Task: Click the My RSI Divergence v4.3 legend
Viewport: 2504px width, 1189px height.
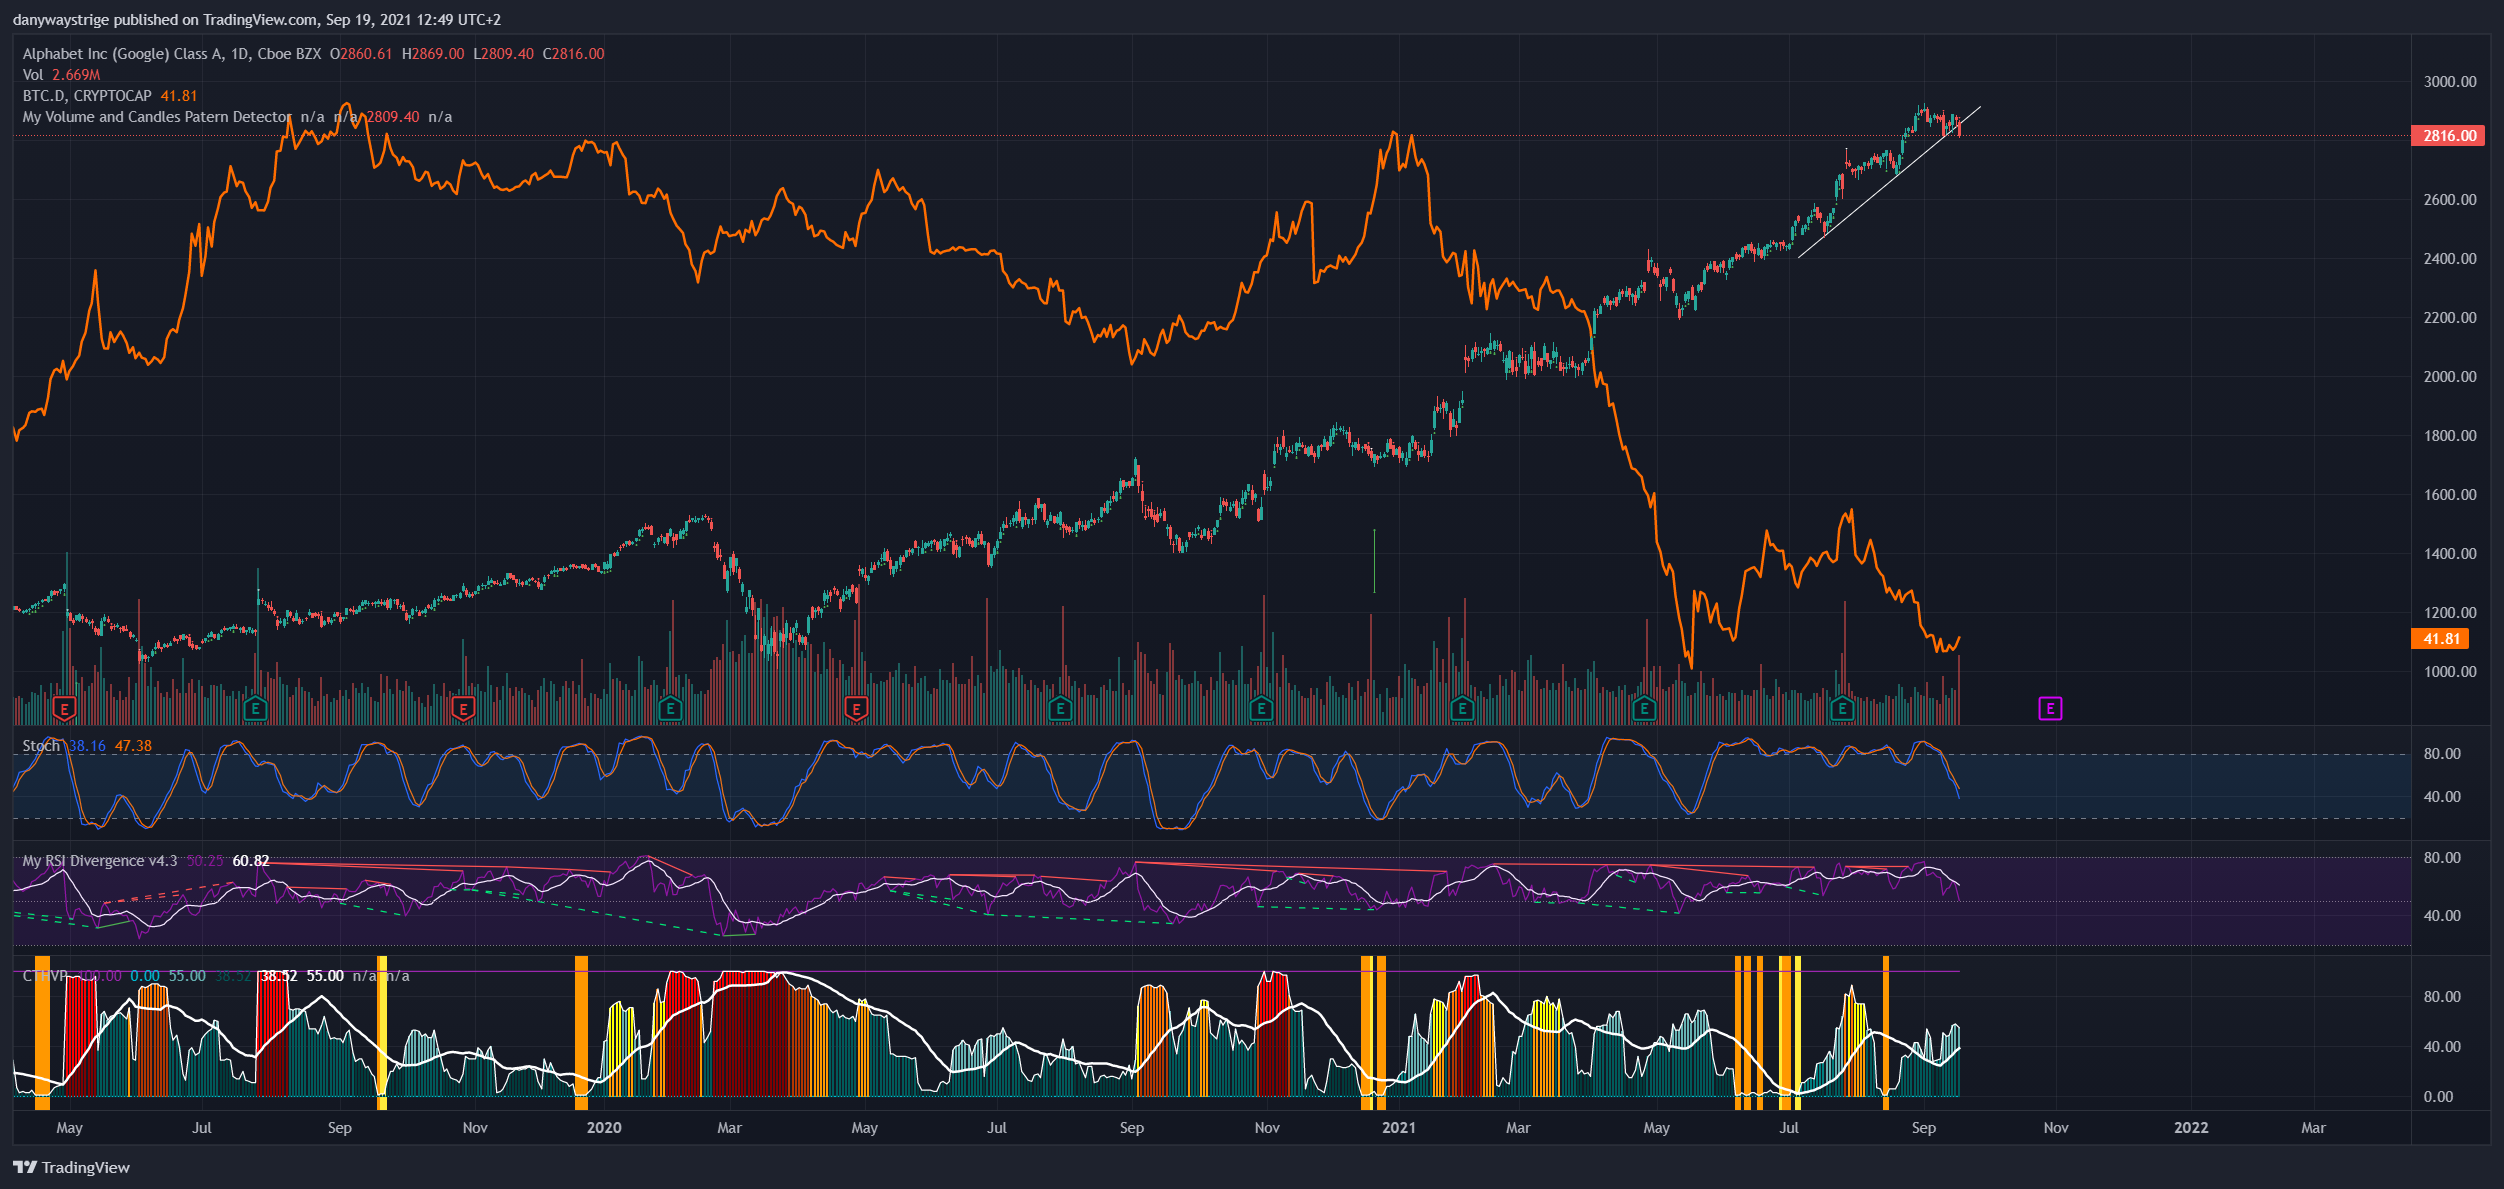Action: coord(100,861)
